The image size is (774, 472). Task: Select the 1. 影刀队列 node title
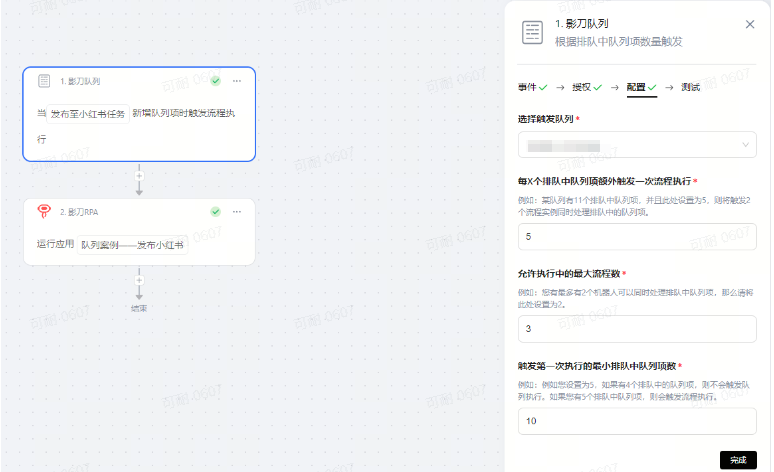click(x=80, y=81)
